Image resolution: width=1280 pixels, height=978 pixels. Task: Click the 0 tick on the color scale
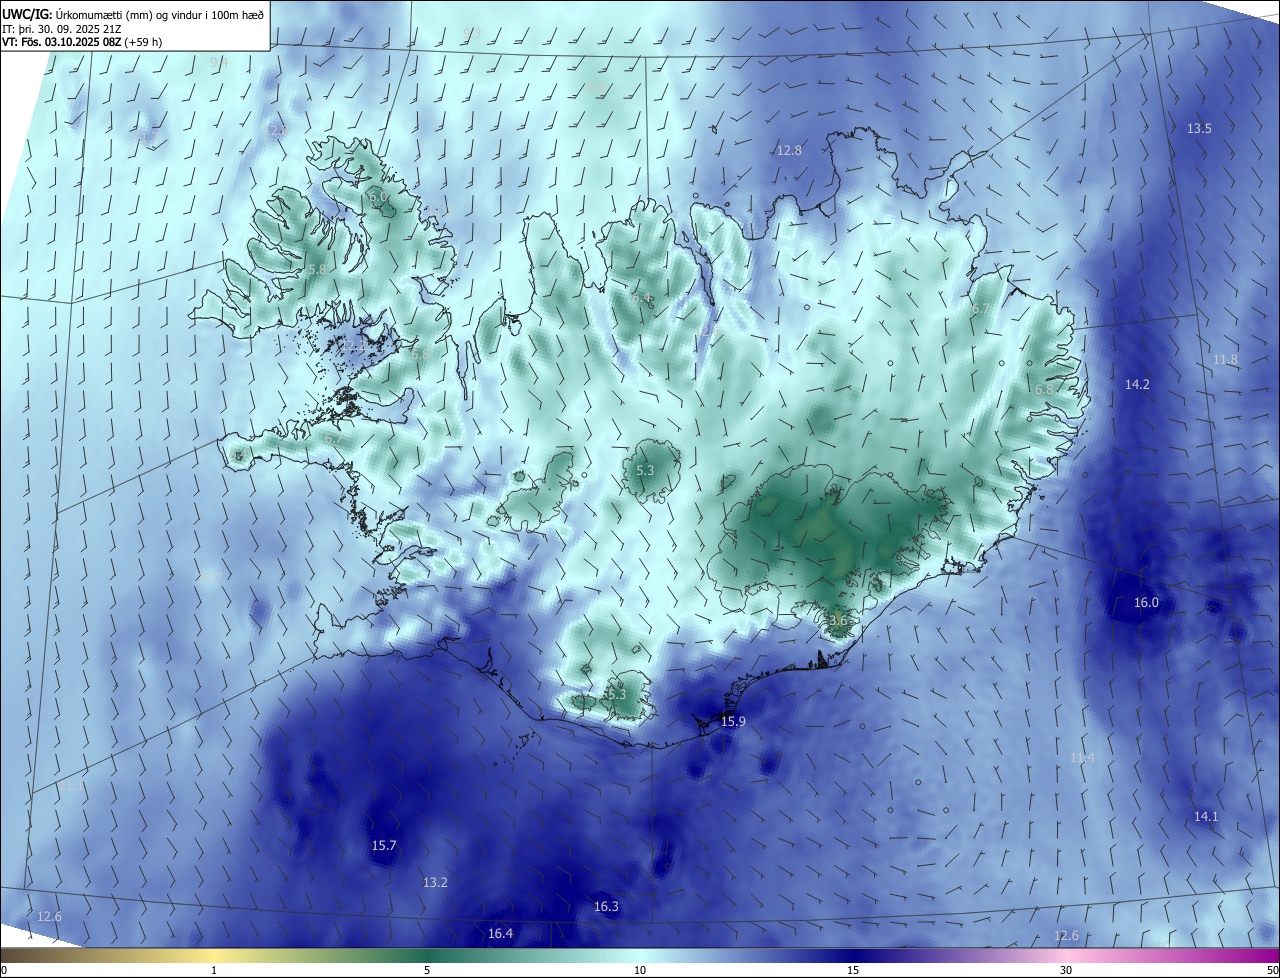[x=3, y=970]
